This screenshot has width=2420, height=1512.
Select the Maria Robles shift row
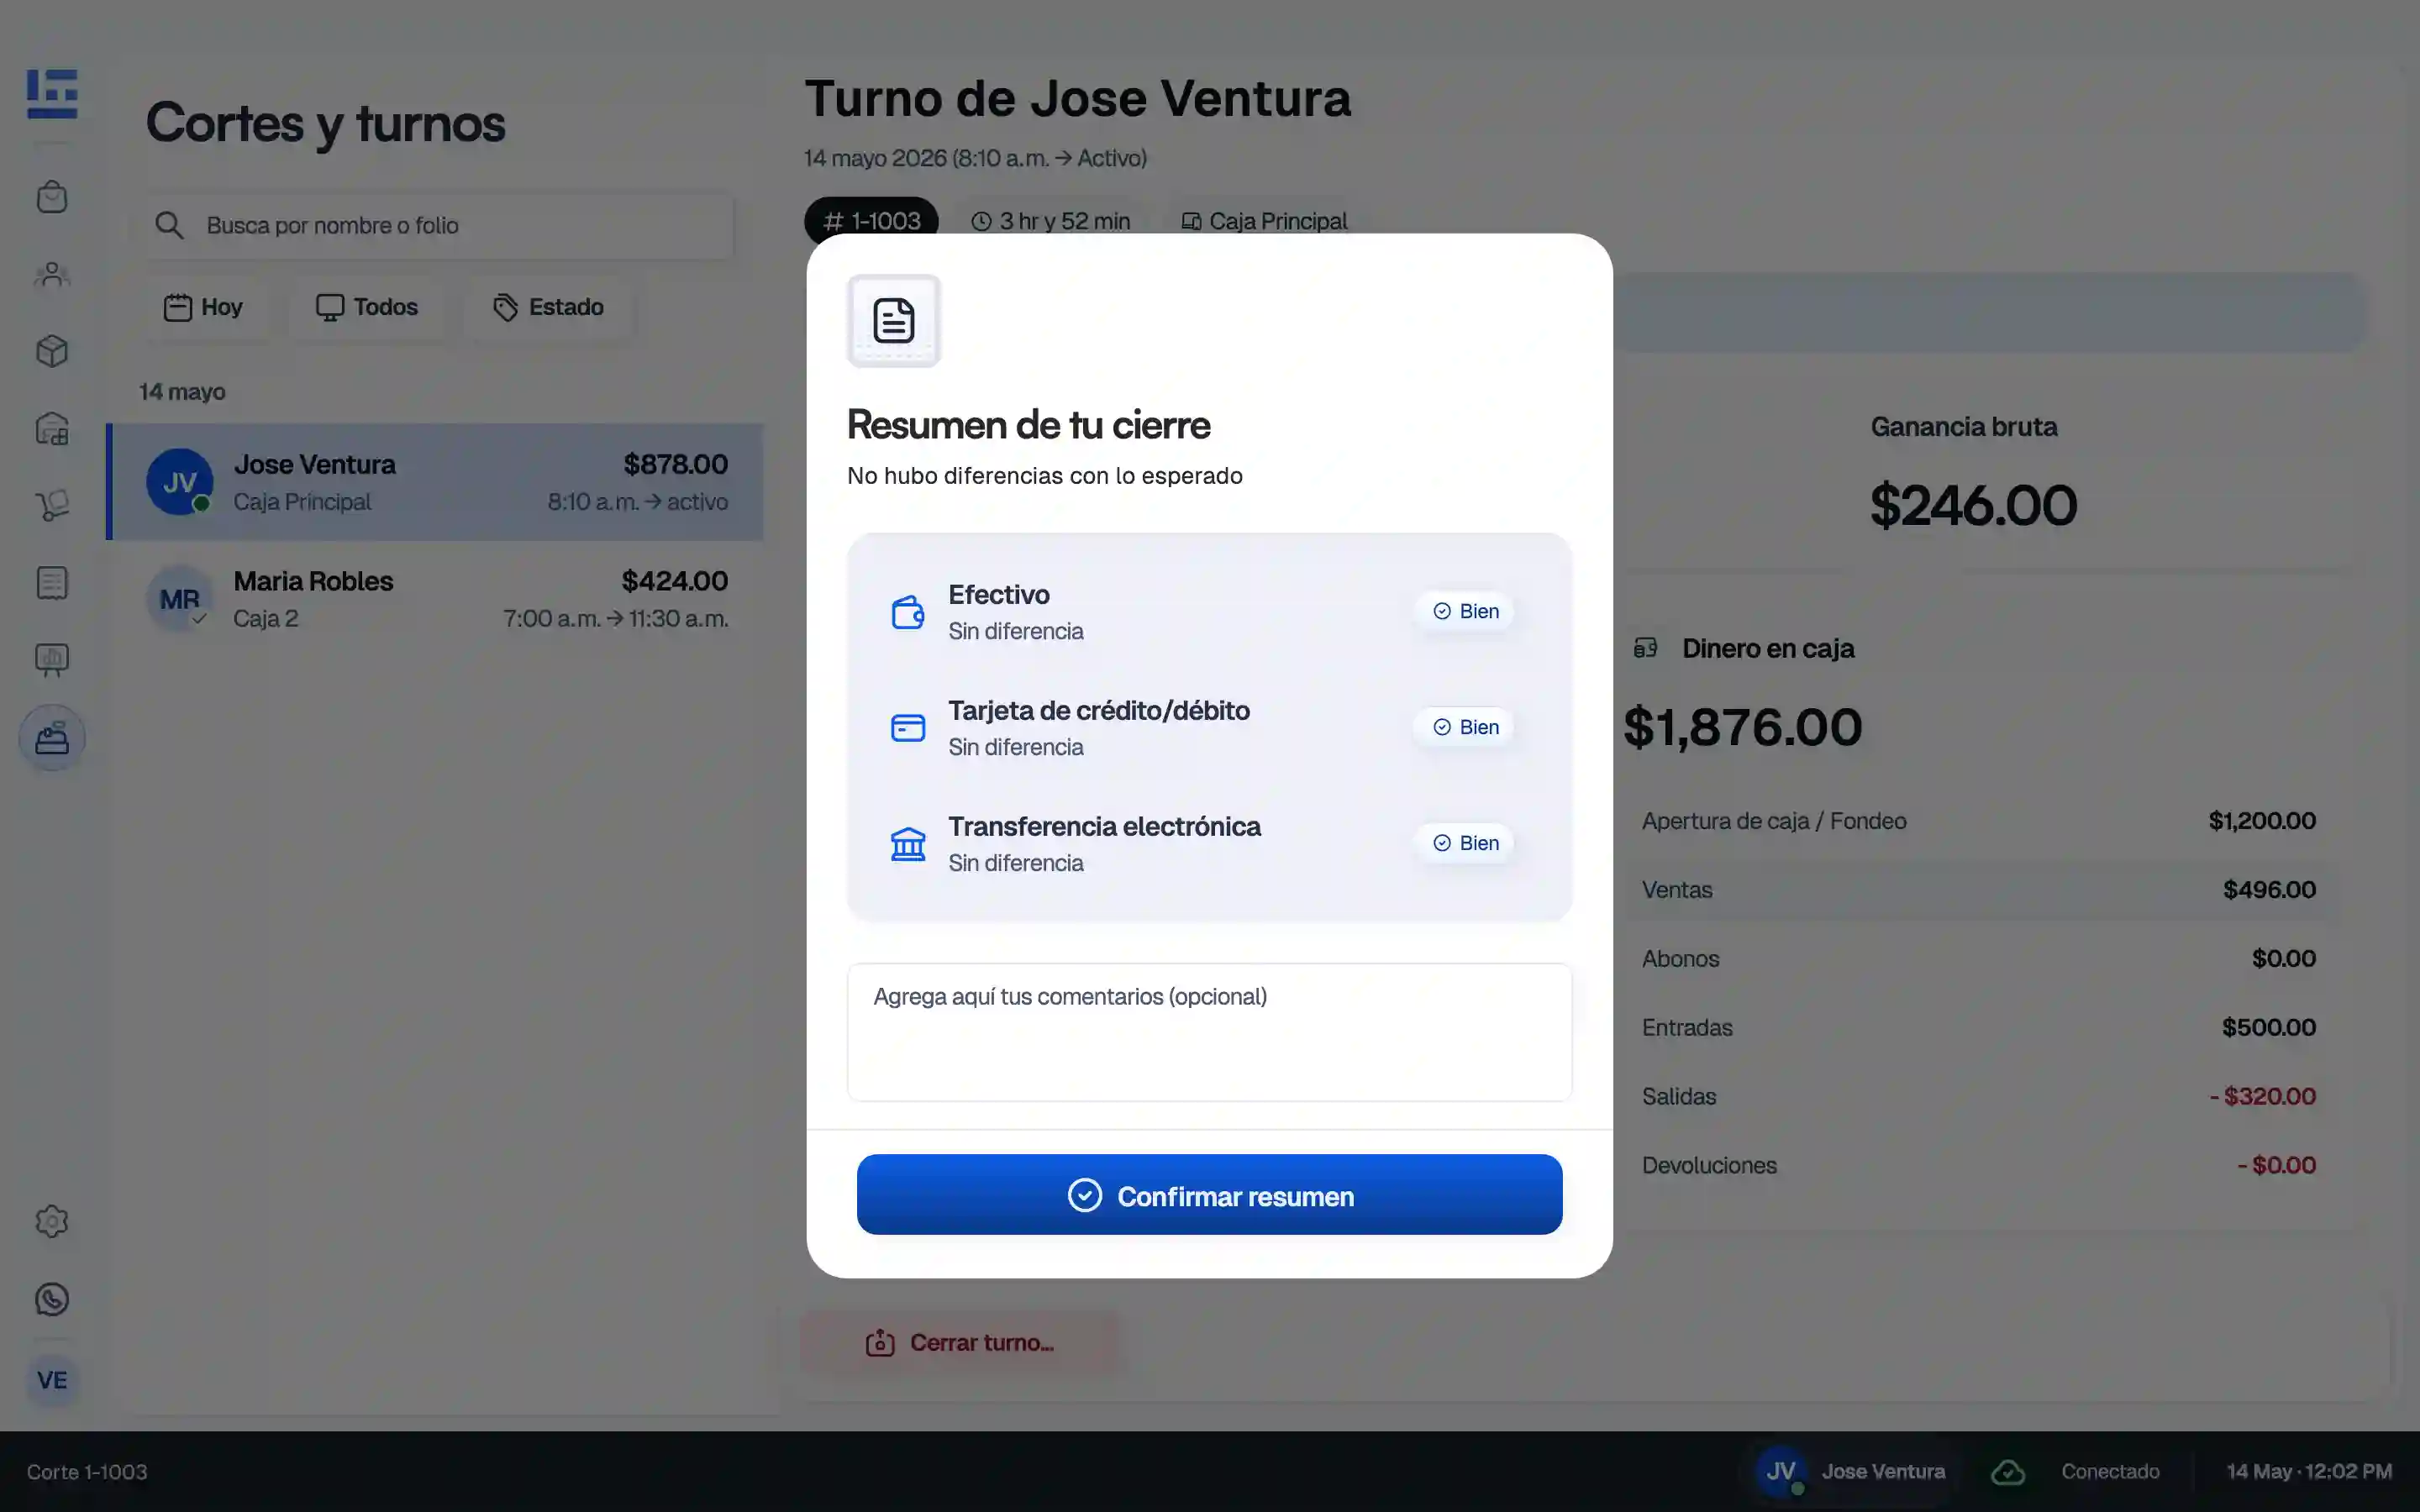[435, 599]
